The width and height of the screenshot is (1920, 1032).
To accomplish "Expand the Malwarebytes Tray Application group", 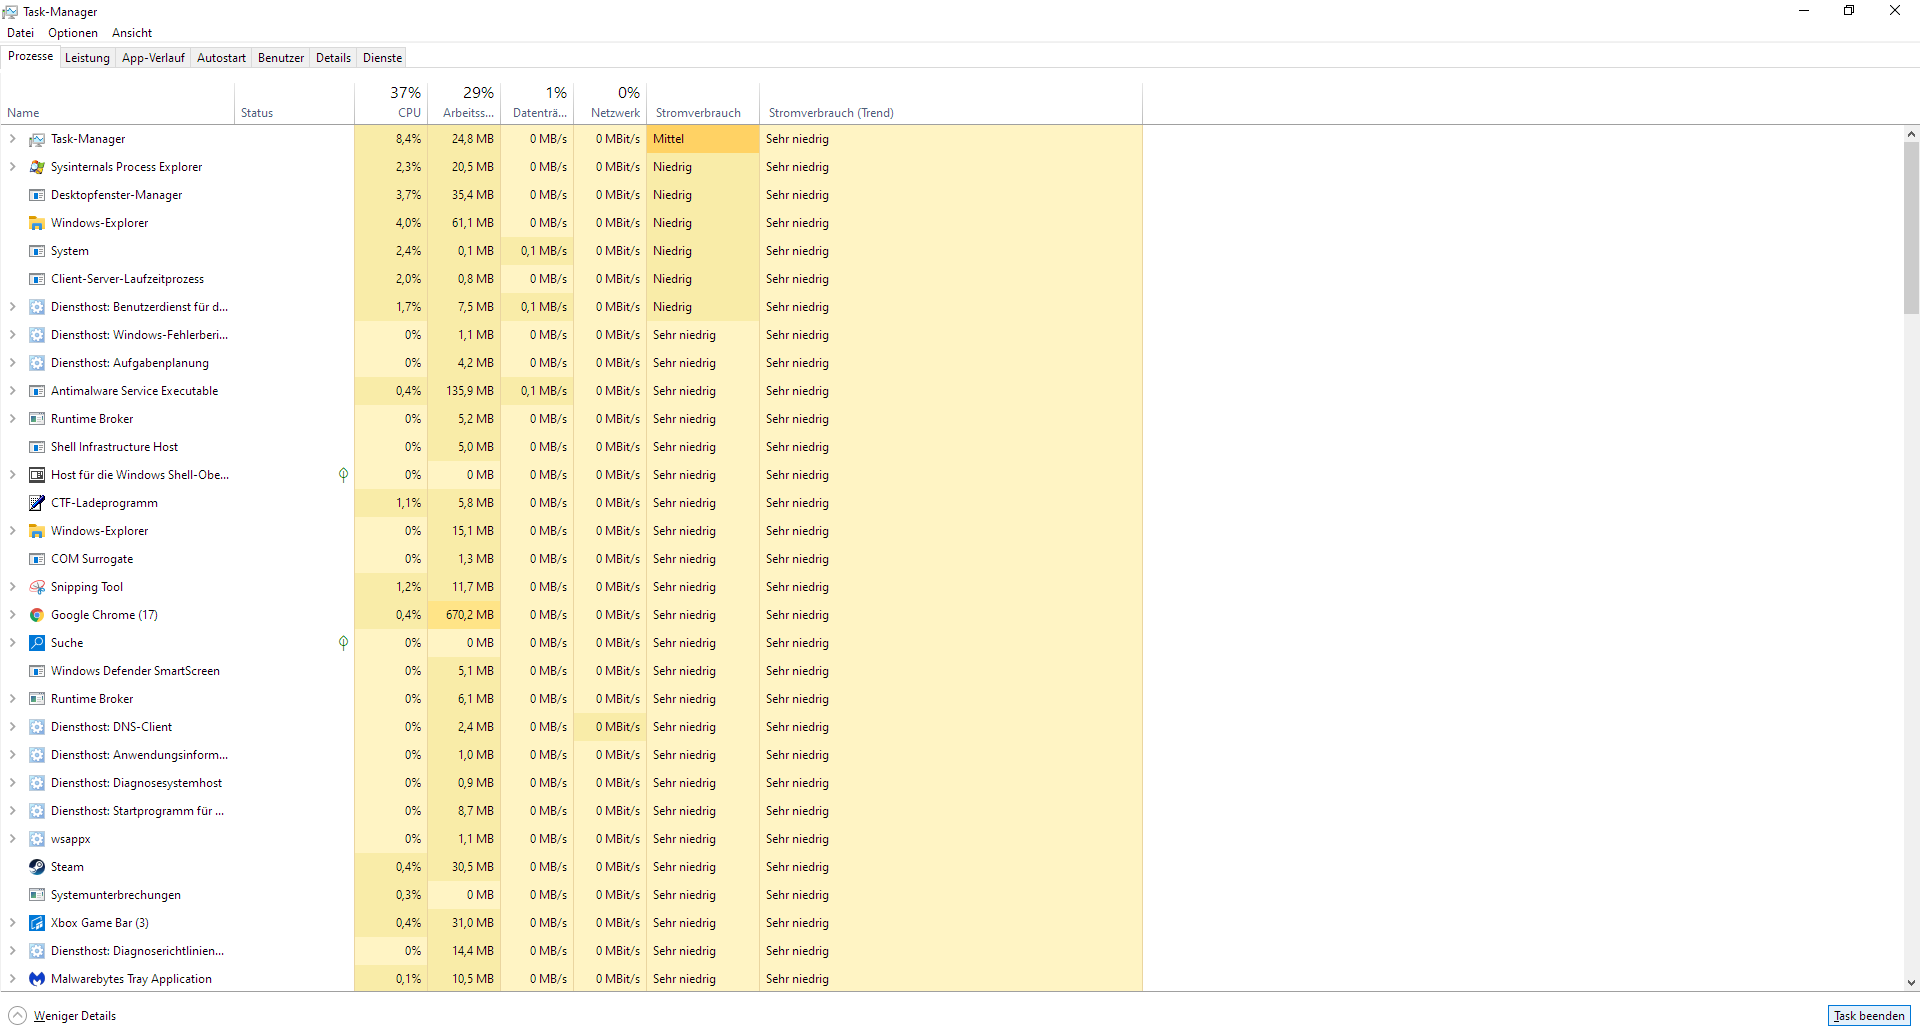I will tap(12, 979).
